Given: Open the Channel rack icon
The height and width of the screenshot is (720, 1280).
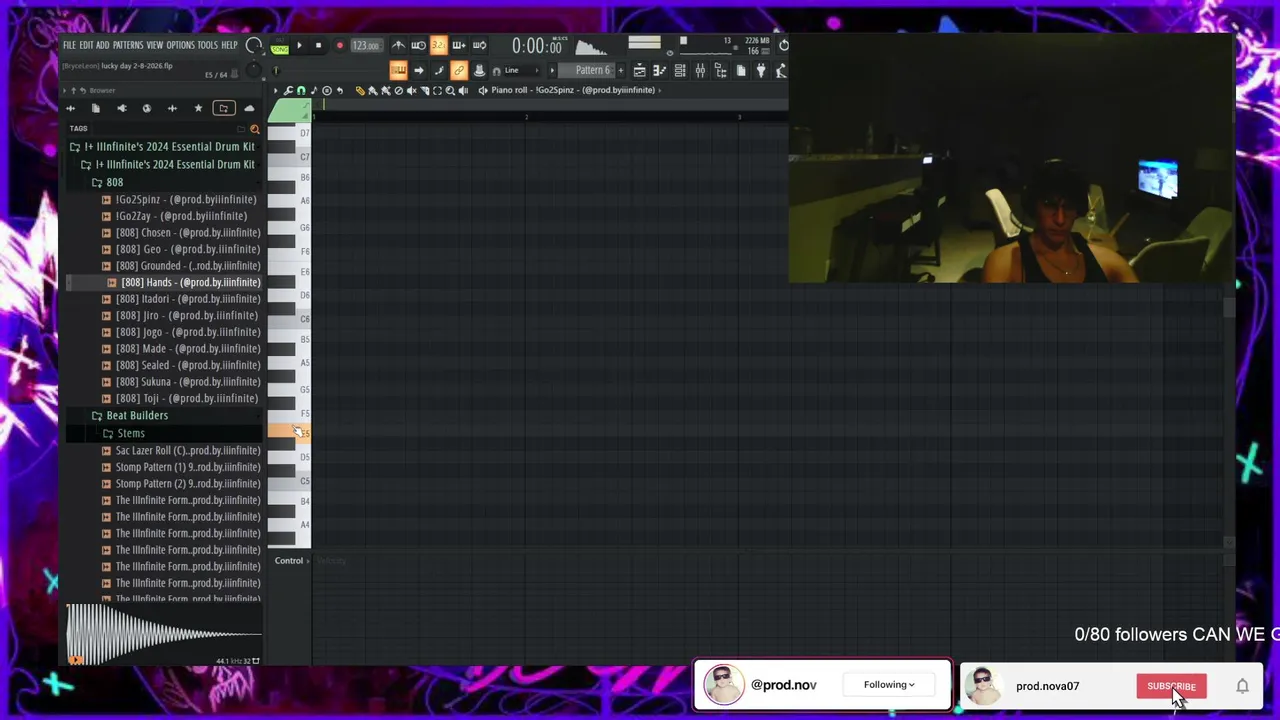Looking at the screenshot, I should pyautogui.click(x=680, y=70).
